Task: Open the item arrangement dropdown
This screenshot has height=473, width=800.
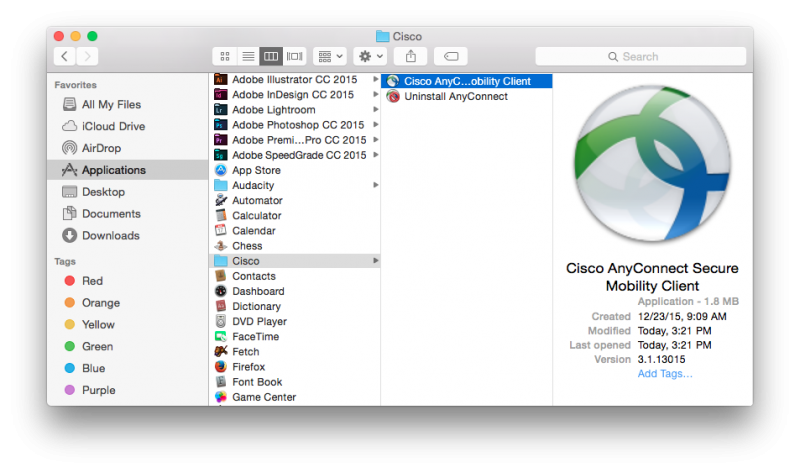Action: 330,56
